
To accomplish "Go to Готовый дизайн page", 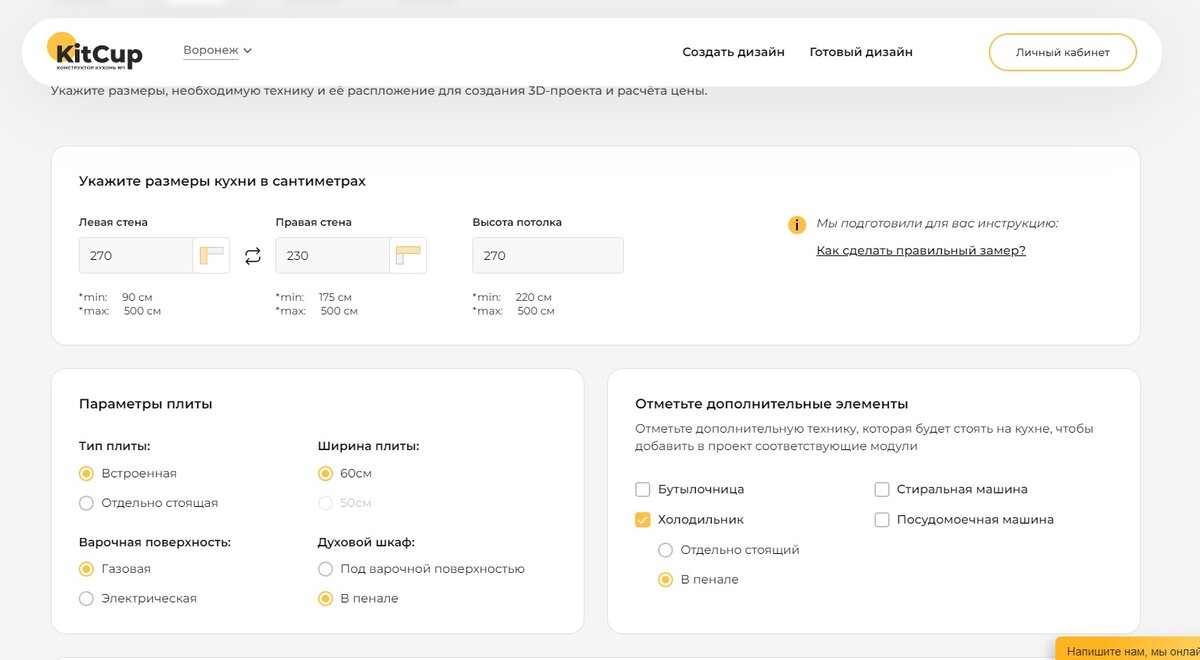I will 861,52.
